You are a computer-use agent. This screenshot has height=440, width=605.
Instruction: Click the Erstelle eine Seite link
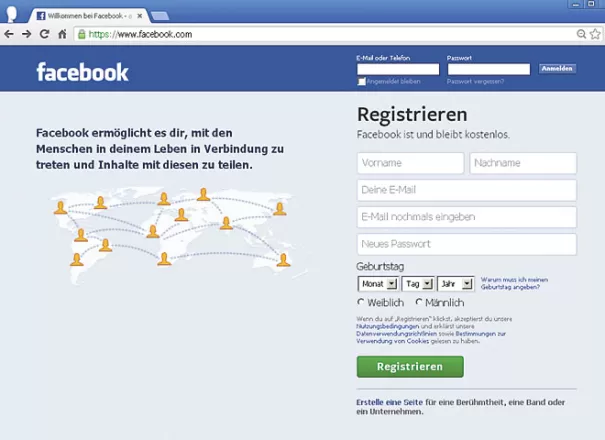coord(389,402)
